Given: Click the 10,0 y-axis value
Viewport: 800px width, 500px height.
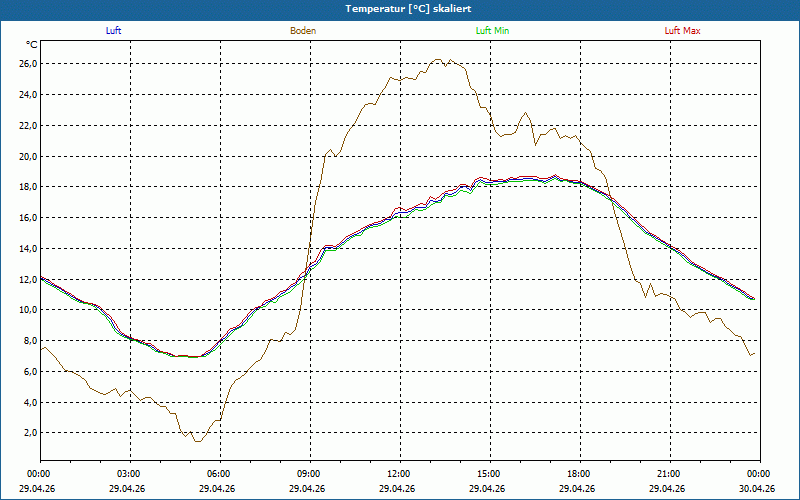Looking at the screenshot, I should click(28, 310).
